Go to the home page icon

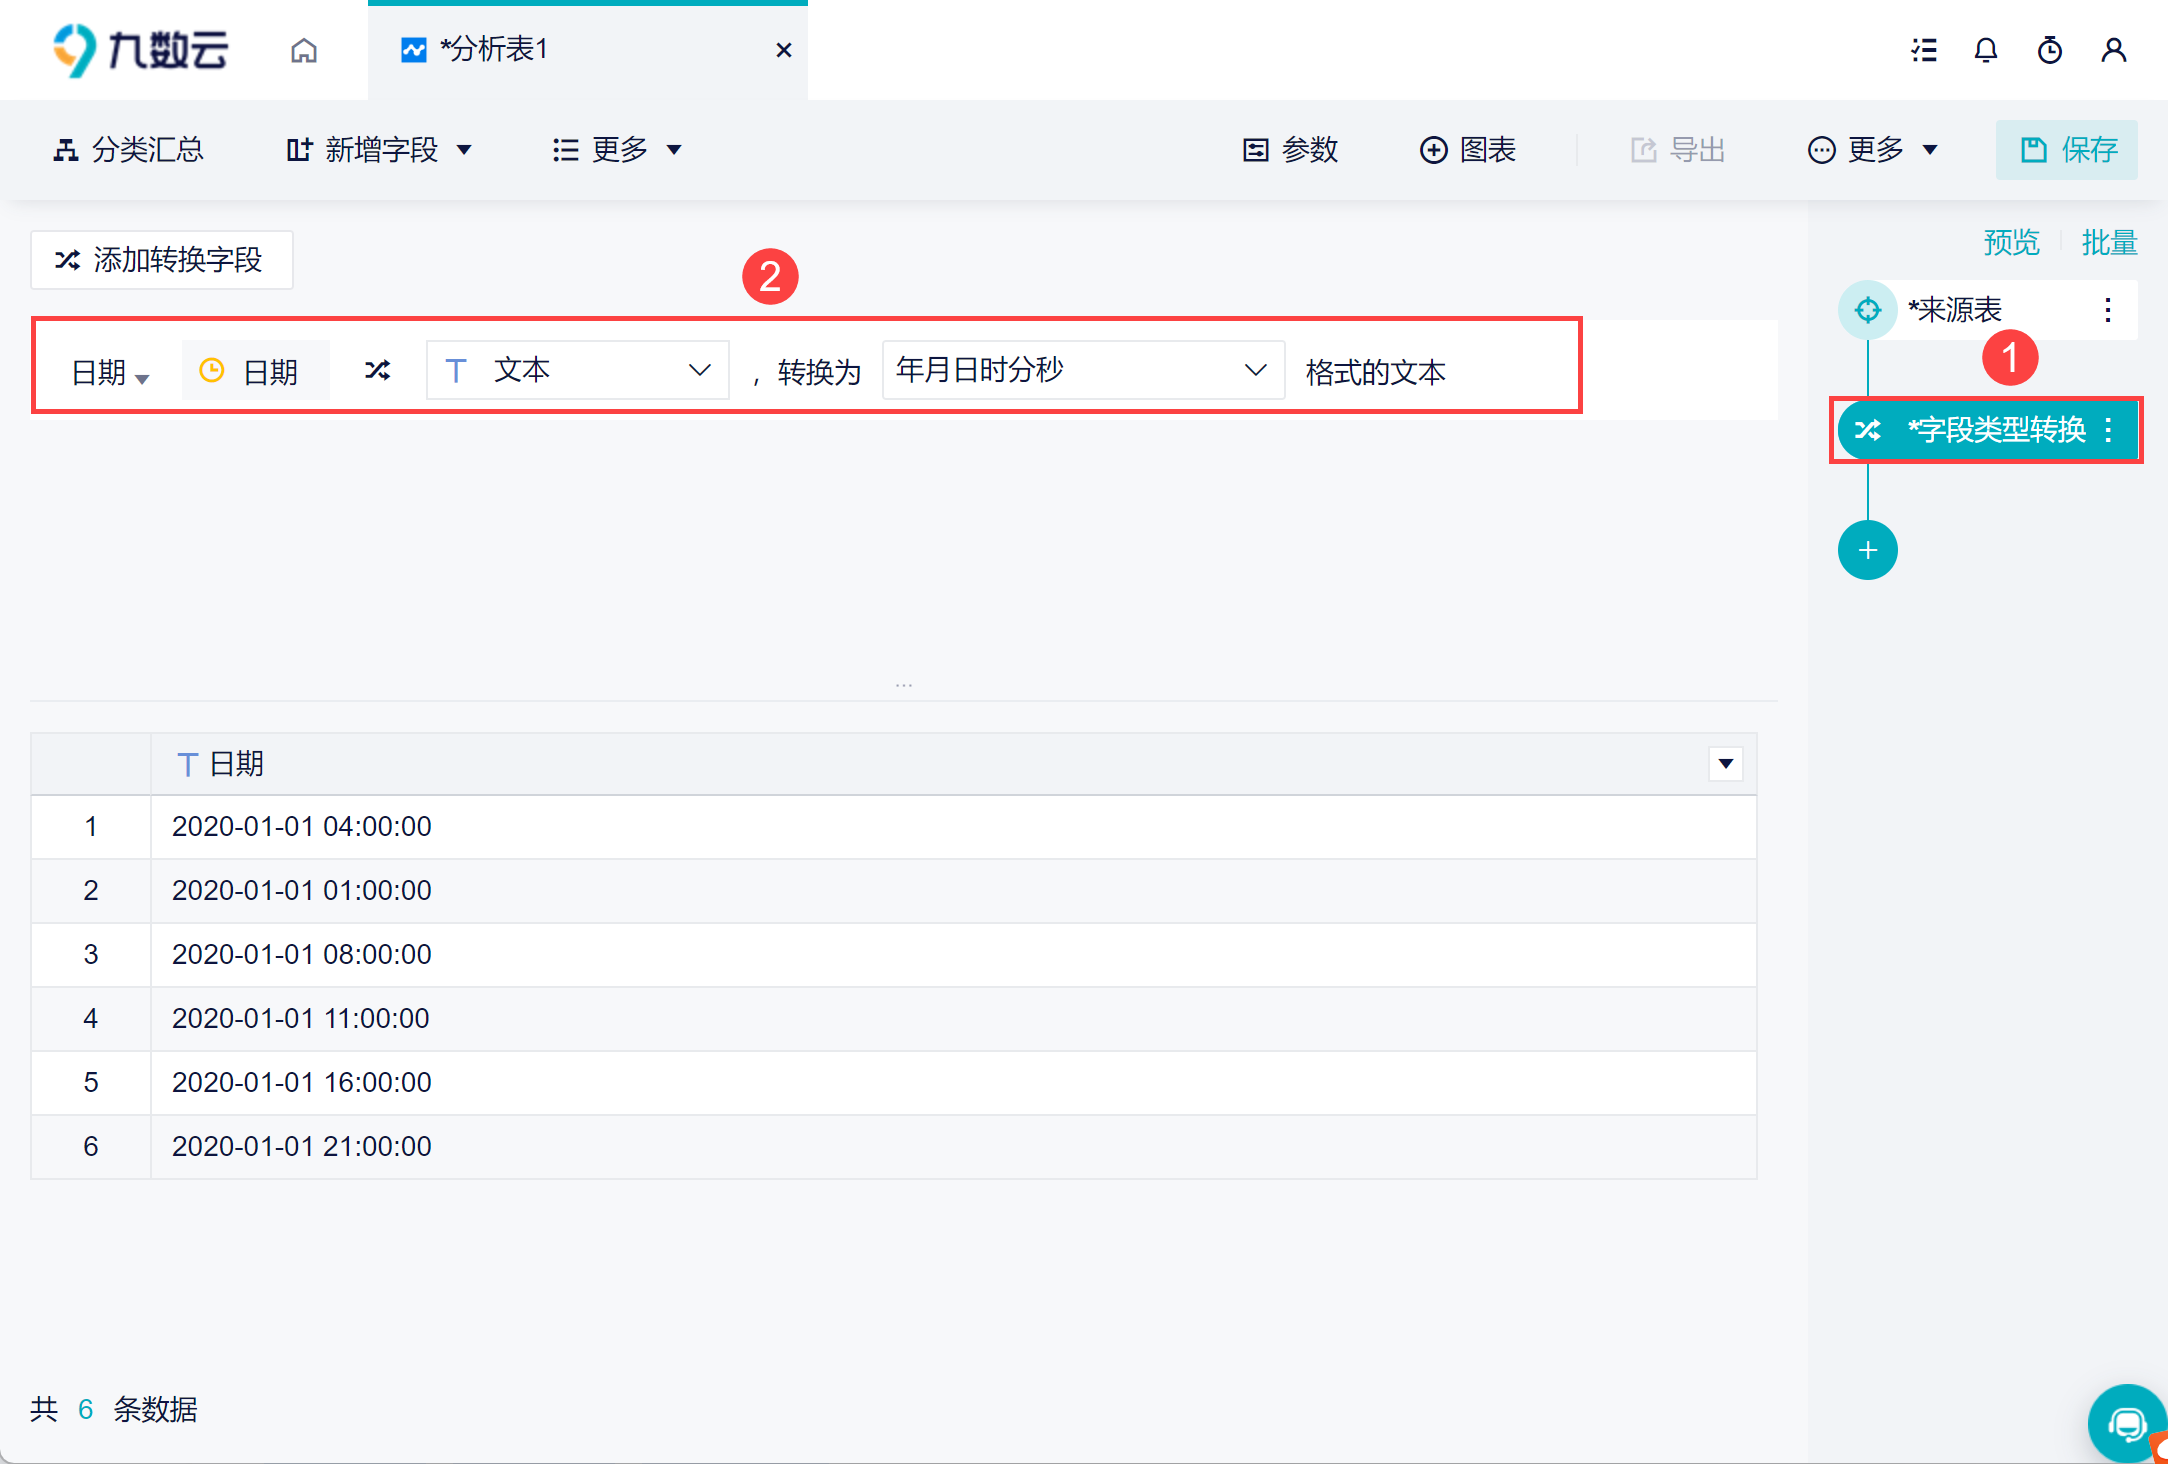[x=304, y=50]
